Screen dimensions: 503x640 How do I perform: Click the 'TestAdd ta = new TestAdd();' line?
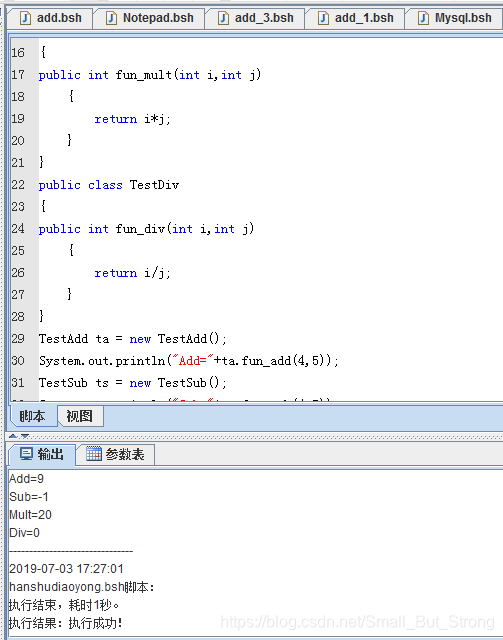click(133, 339)
